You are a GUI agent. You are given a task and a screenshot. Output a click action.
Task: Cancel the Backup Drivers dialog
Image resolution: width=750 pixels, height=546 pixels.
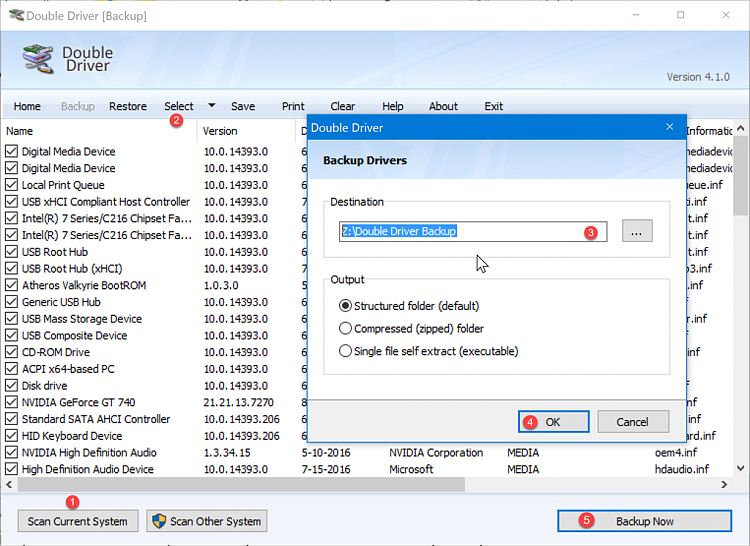pos(632,422)
